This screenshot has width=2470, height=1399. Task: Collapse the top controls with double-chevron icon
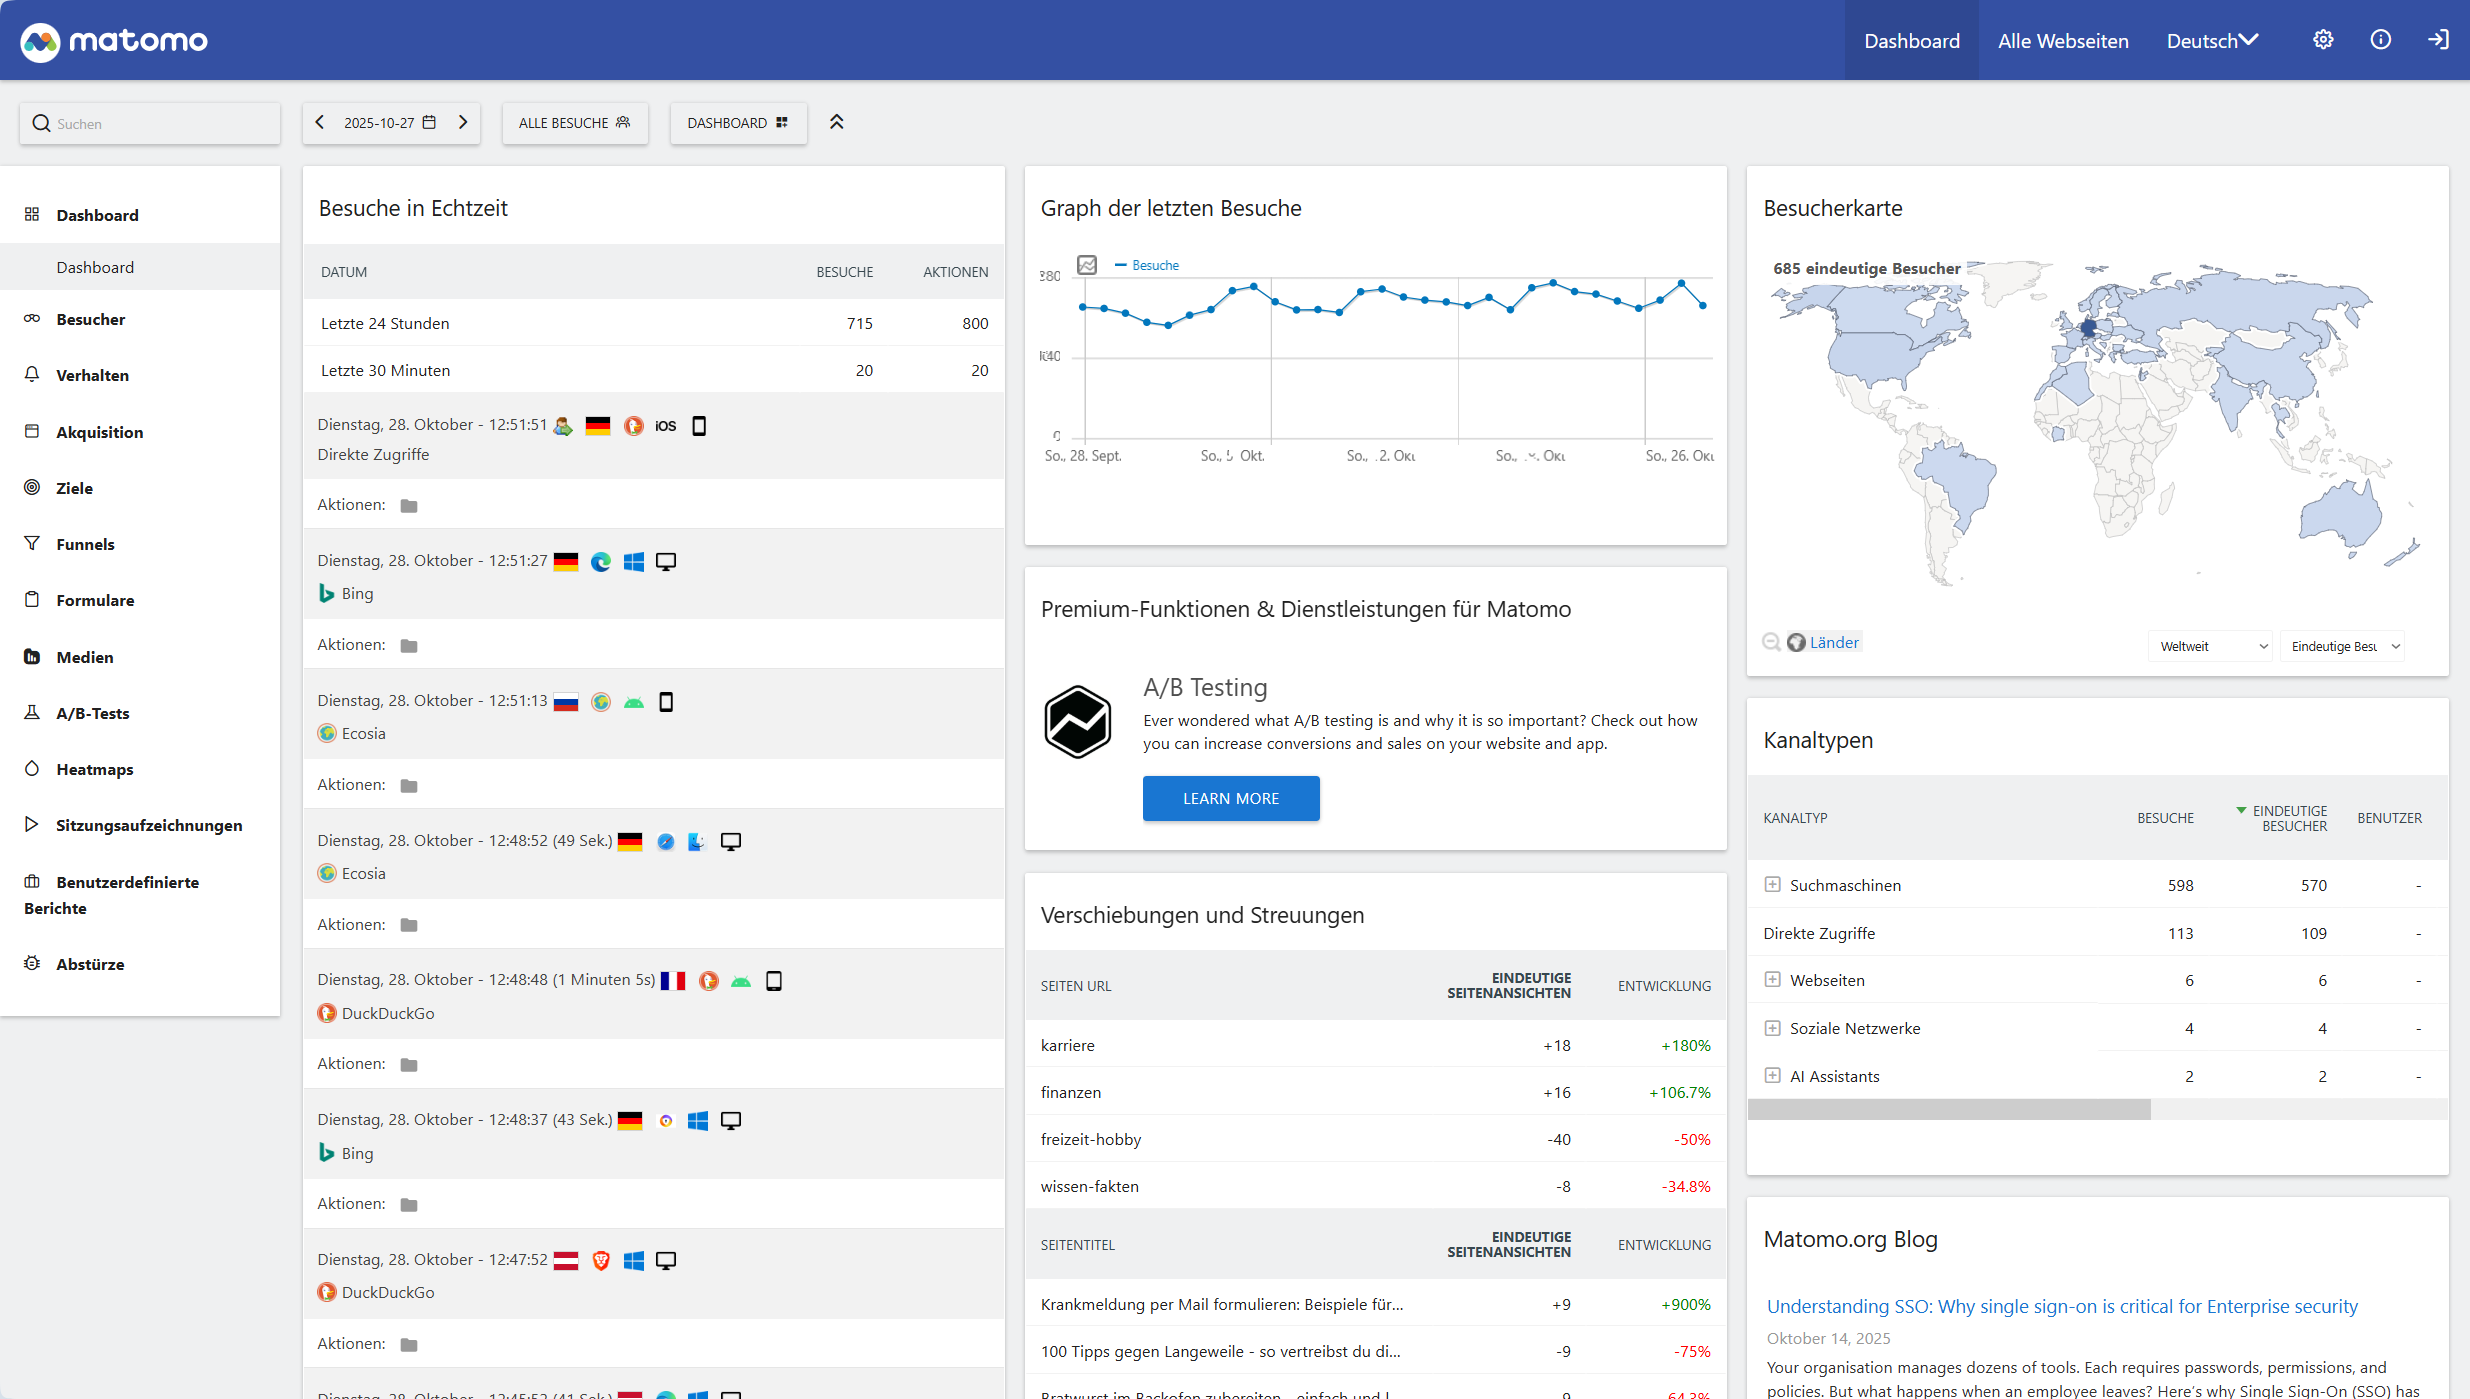pos(837,122)
